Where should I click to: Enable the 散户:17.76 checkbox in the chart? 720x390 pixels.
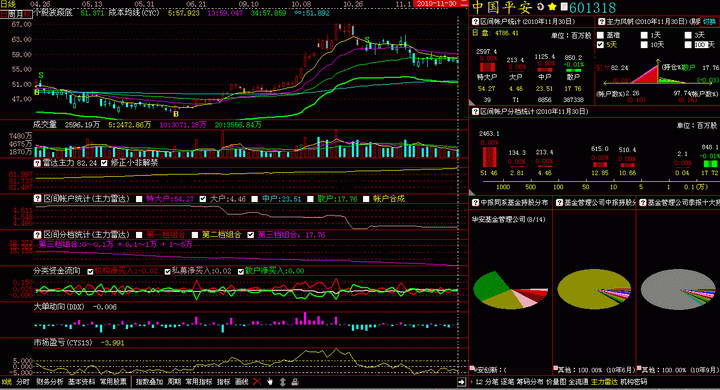pyautogui.click(x=310, y=199)
